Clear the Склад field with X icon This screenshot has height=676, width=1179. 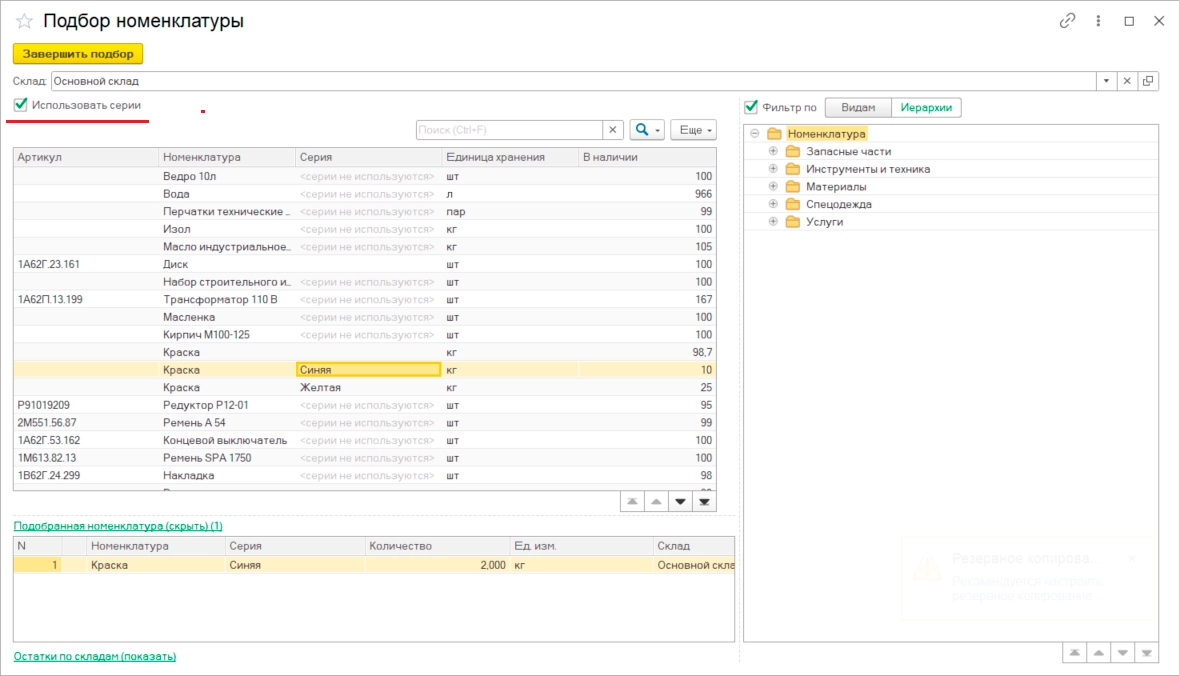(x=1127, y=81)
